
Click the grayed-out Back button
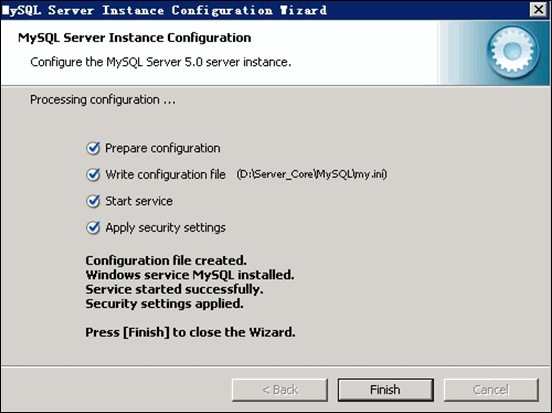point(280,390)
